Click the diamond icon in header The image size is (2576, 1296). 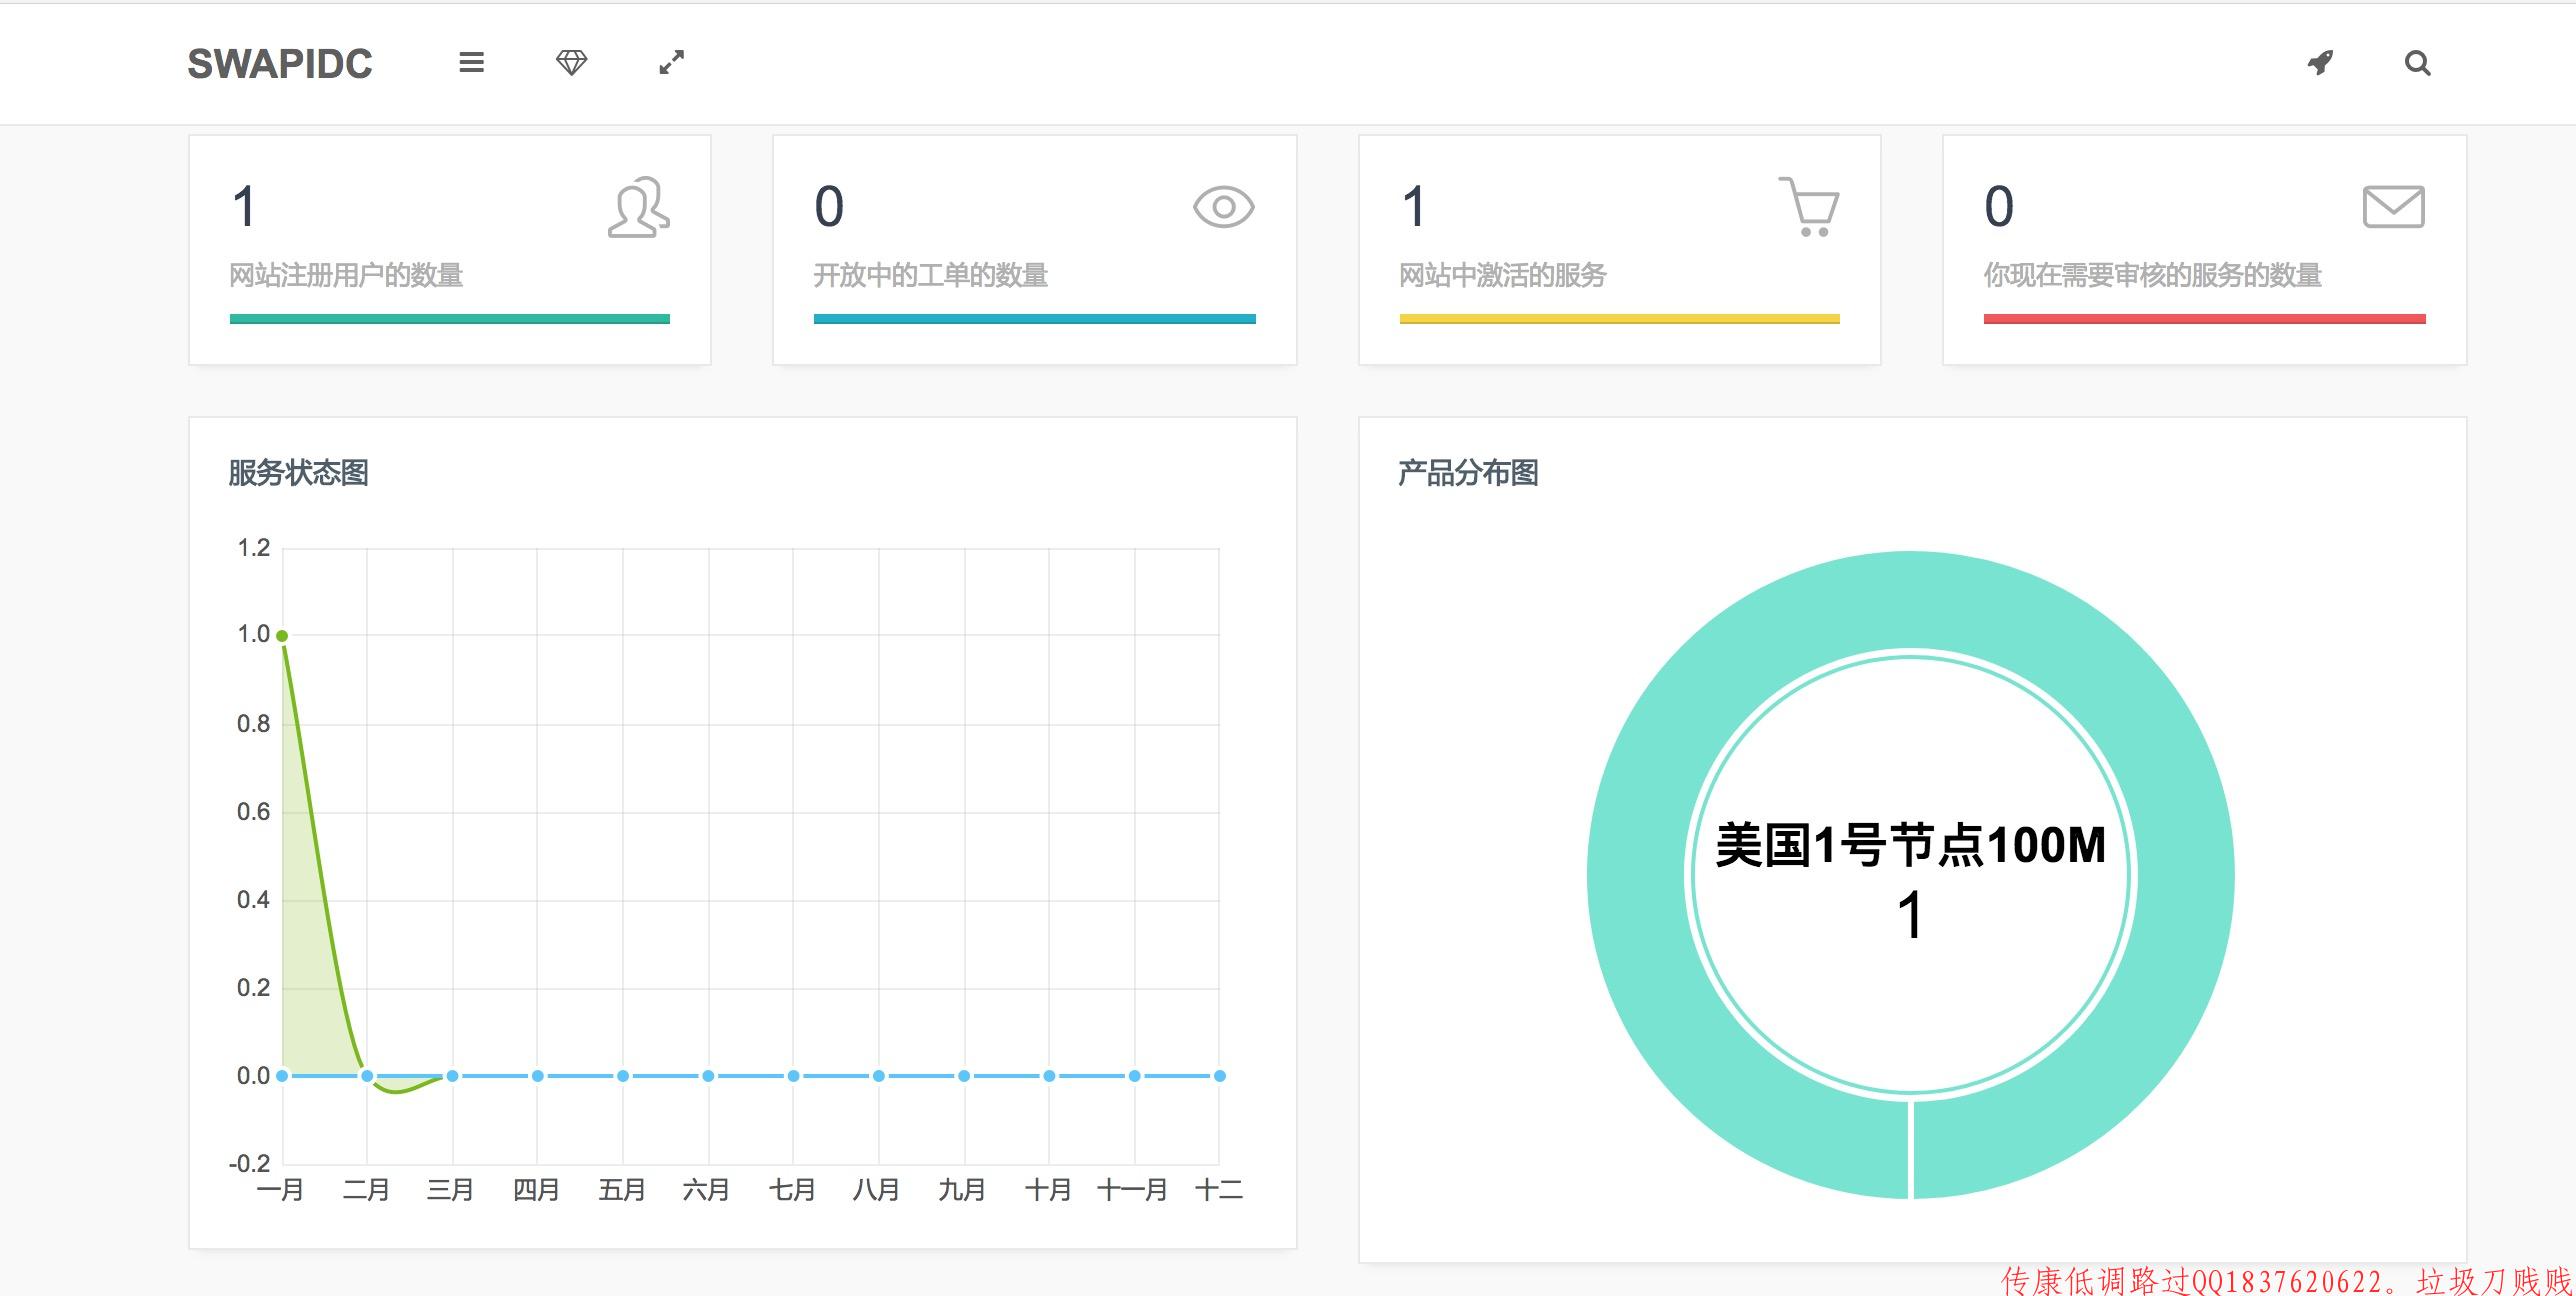click(571, 63)
